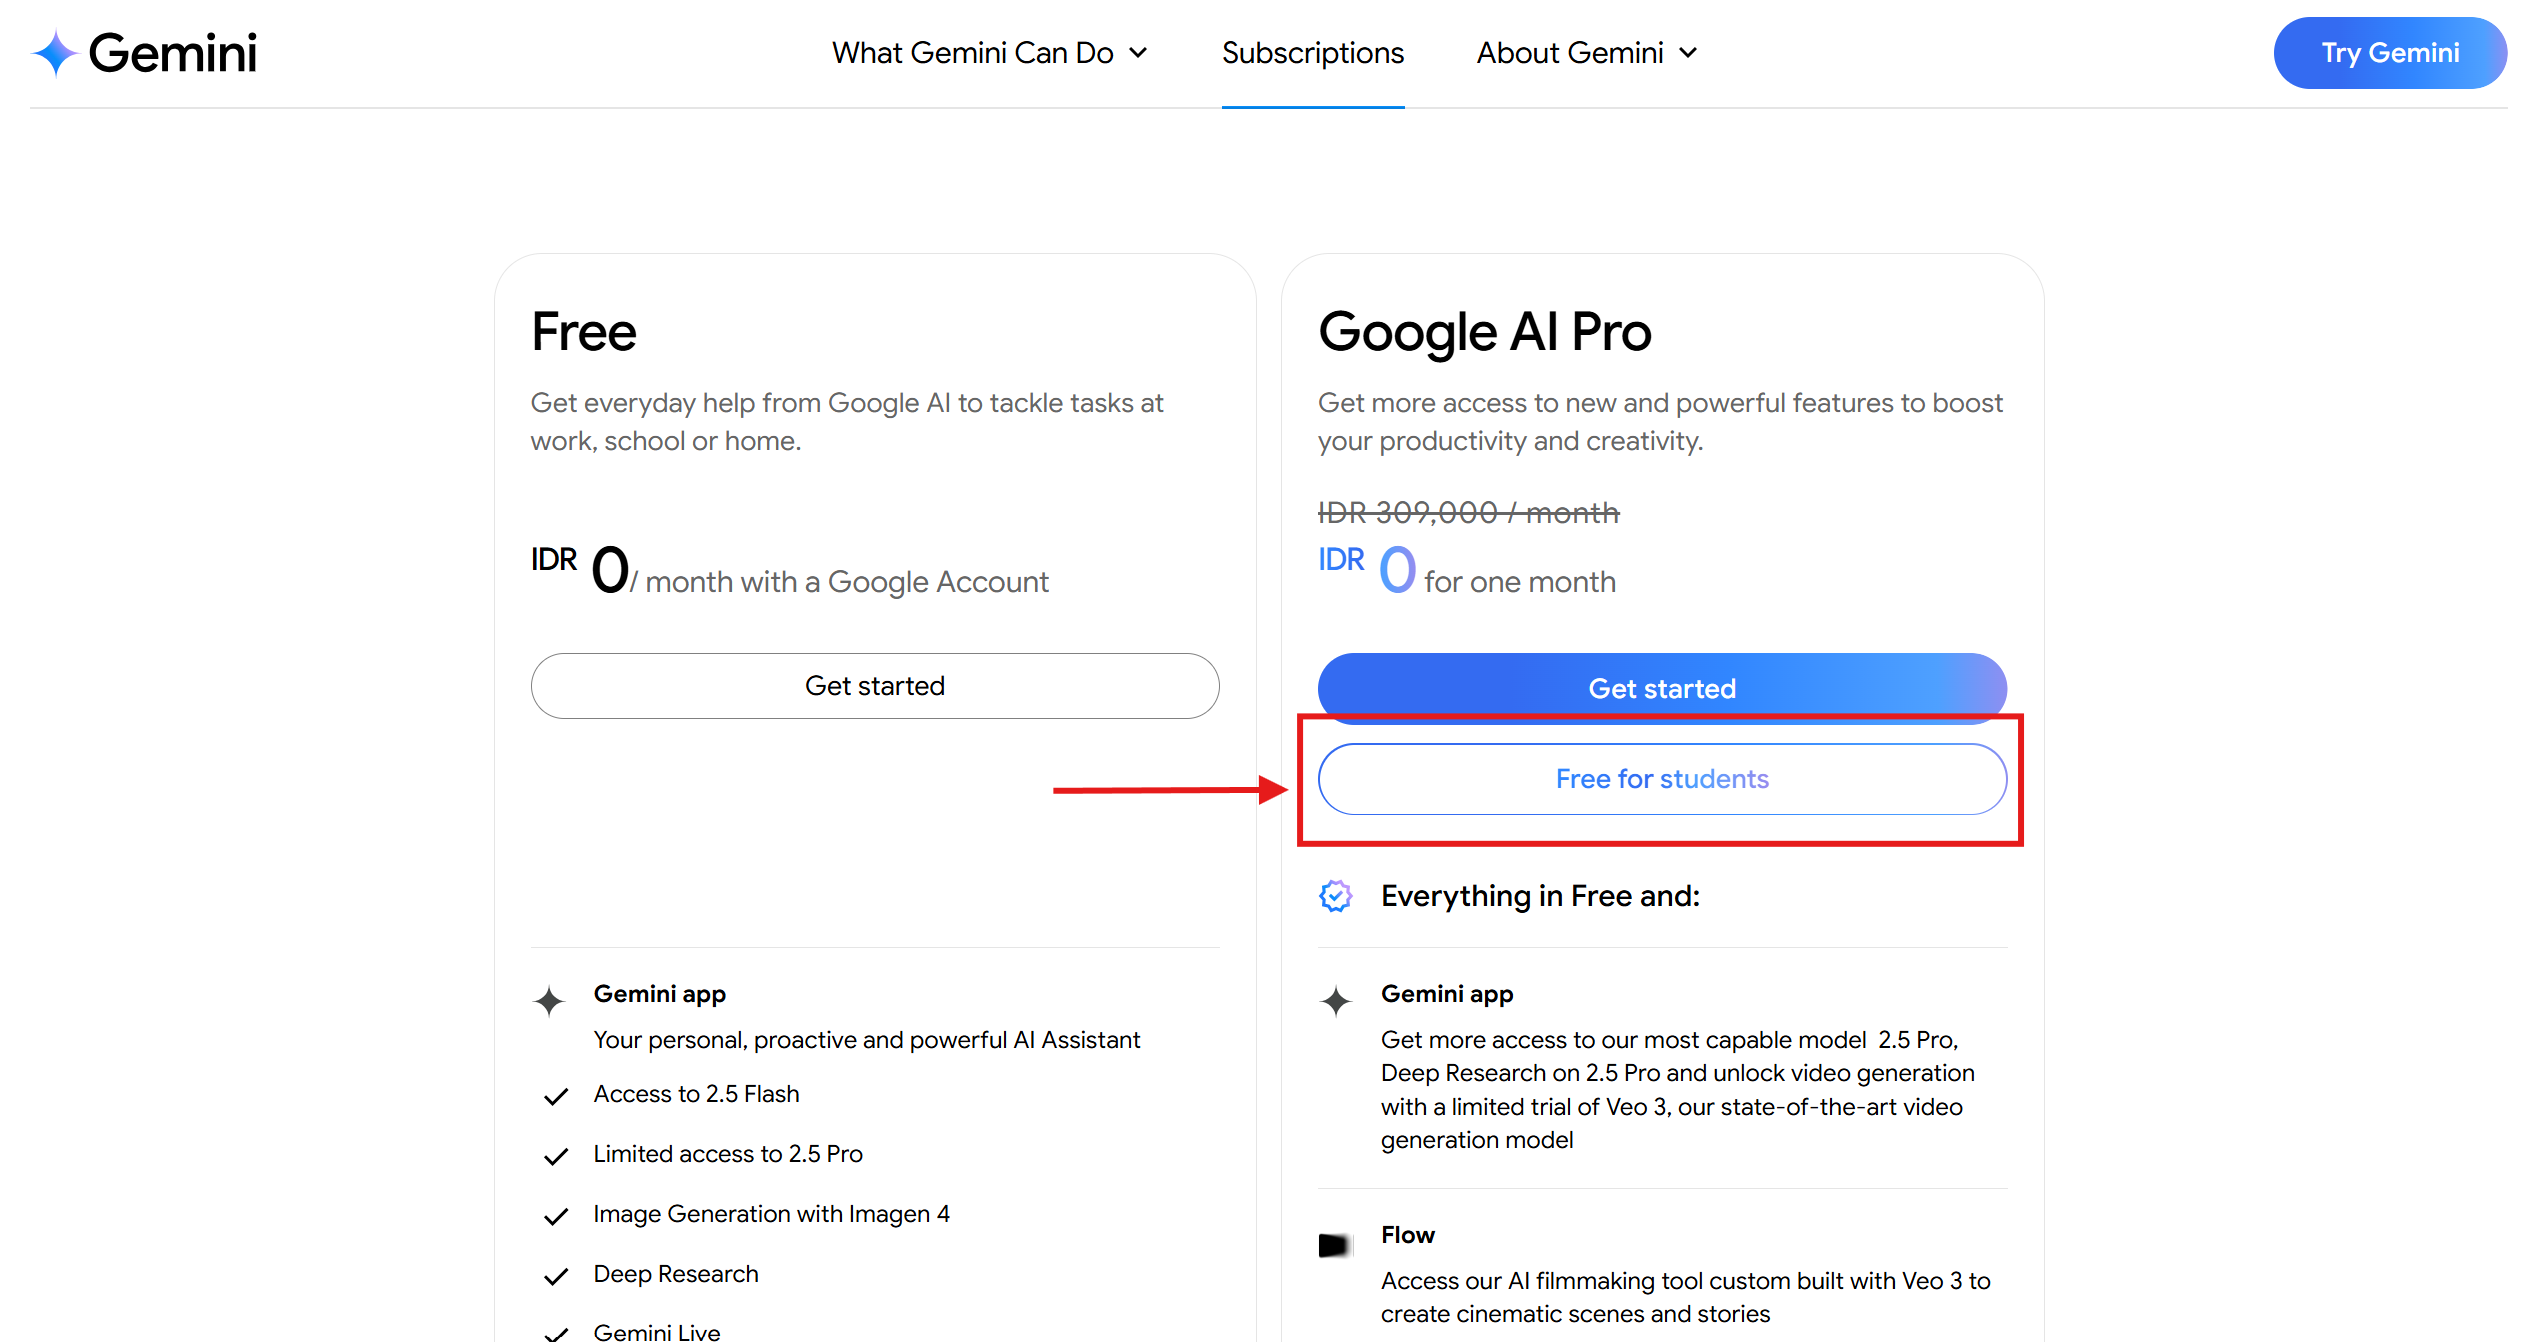Expand the What Gemini Can Do chevron

point(1138,53)
